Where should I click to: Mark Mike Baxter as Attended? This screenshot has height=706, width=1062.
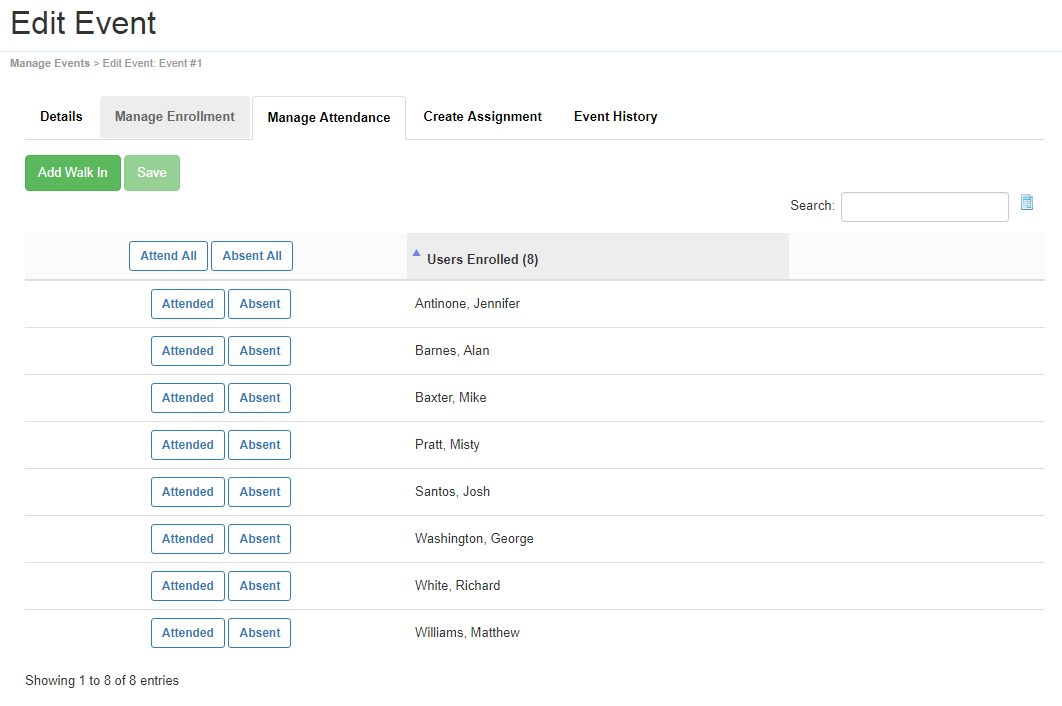click(x=188, y=398)
